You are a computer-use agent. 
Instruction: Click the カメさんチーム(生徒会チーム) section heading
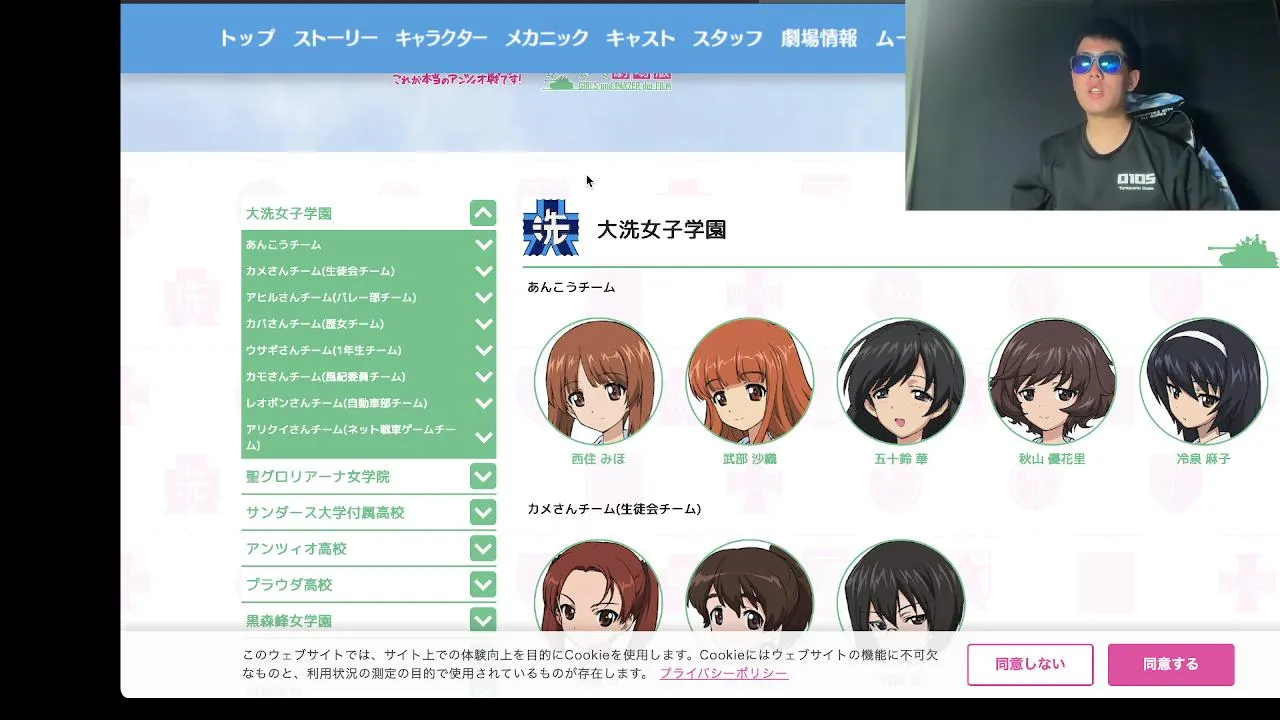click(x=614, y=509)
